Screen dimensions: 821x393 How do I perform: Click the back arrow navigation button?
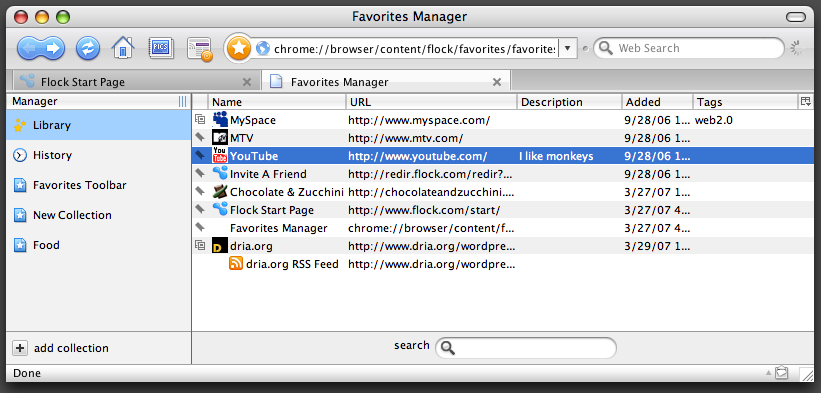point(29,49)
